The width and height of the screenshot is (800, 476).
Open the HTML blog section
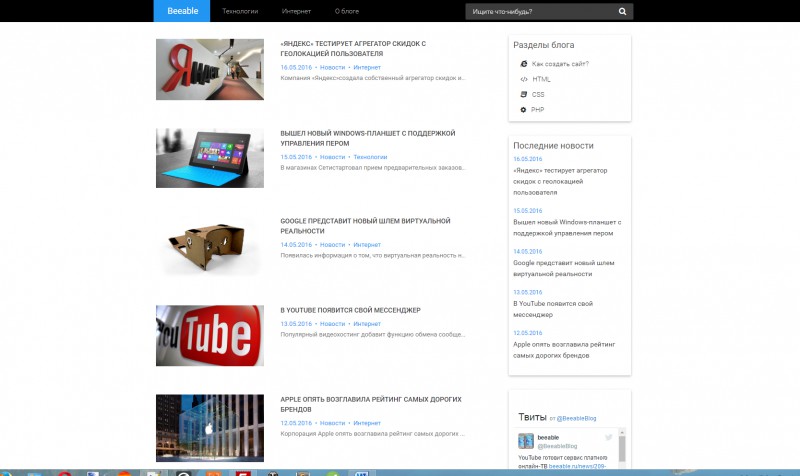541,79
